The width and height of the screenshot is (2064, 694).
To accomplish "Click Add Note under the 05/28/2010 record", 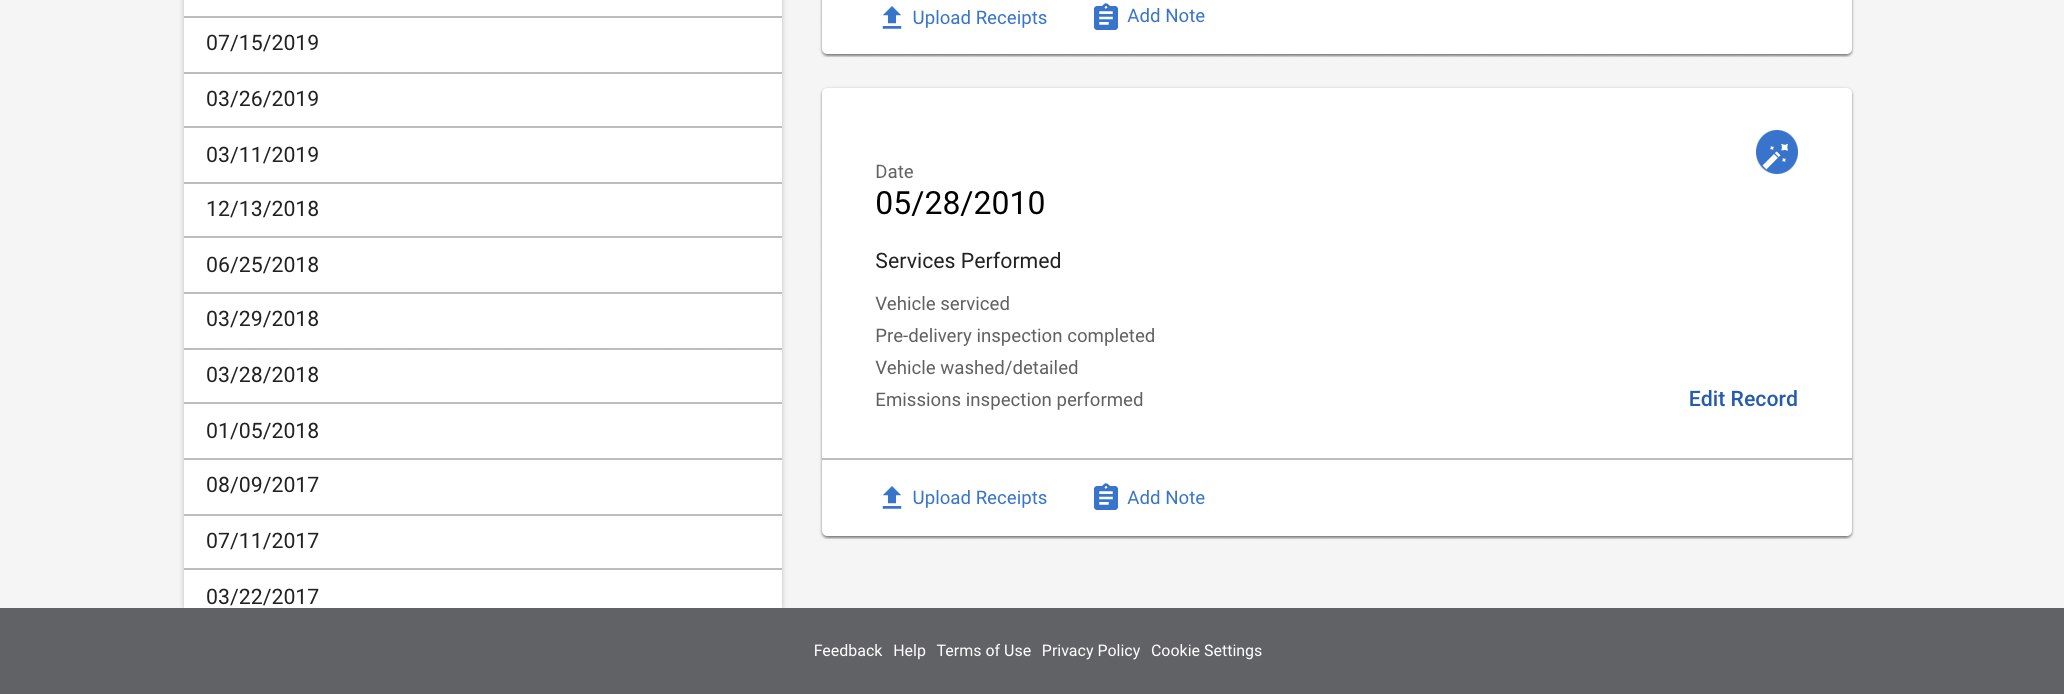I will (x=1165, y=498).
